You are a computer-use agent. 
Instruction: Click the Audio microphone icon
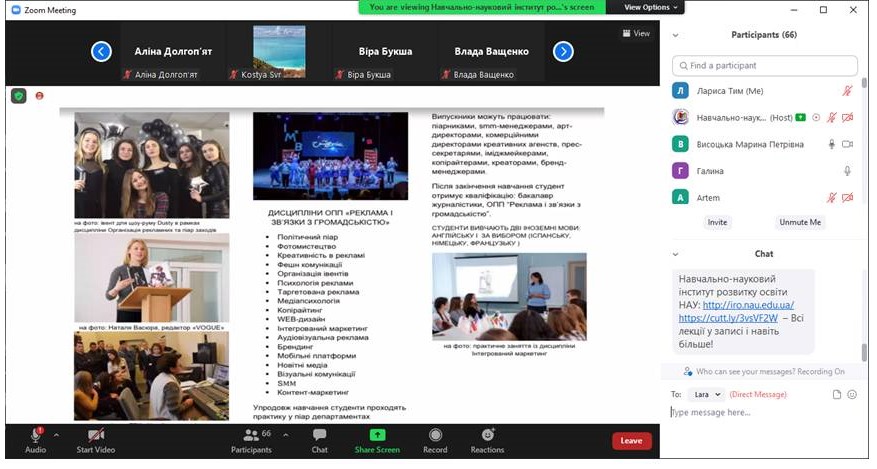point(35,435)
